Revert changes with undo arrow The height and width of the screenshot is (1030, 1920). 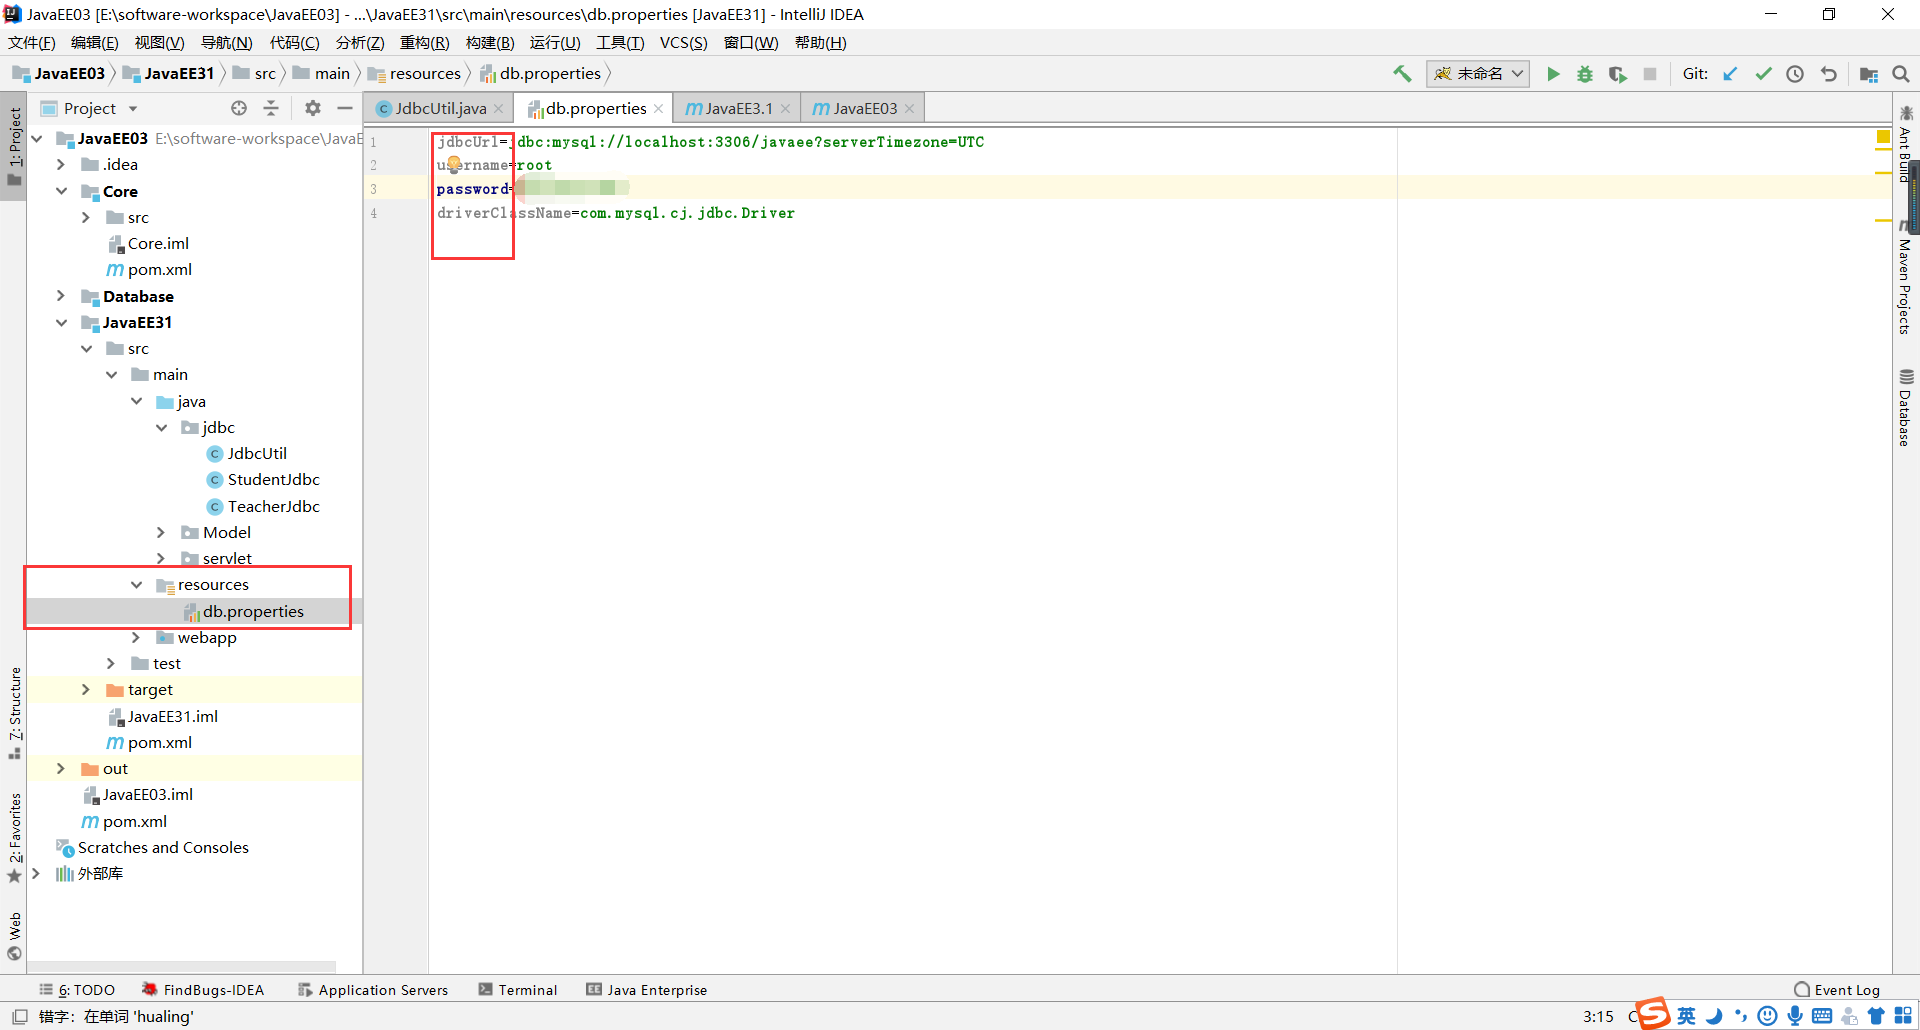pyautogui.click(x=1828, y=74)
